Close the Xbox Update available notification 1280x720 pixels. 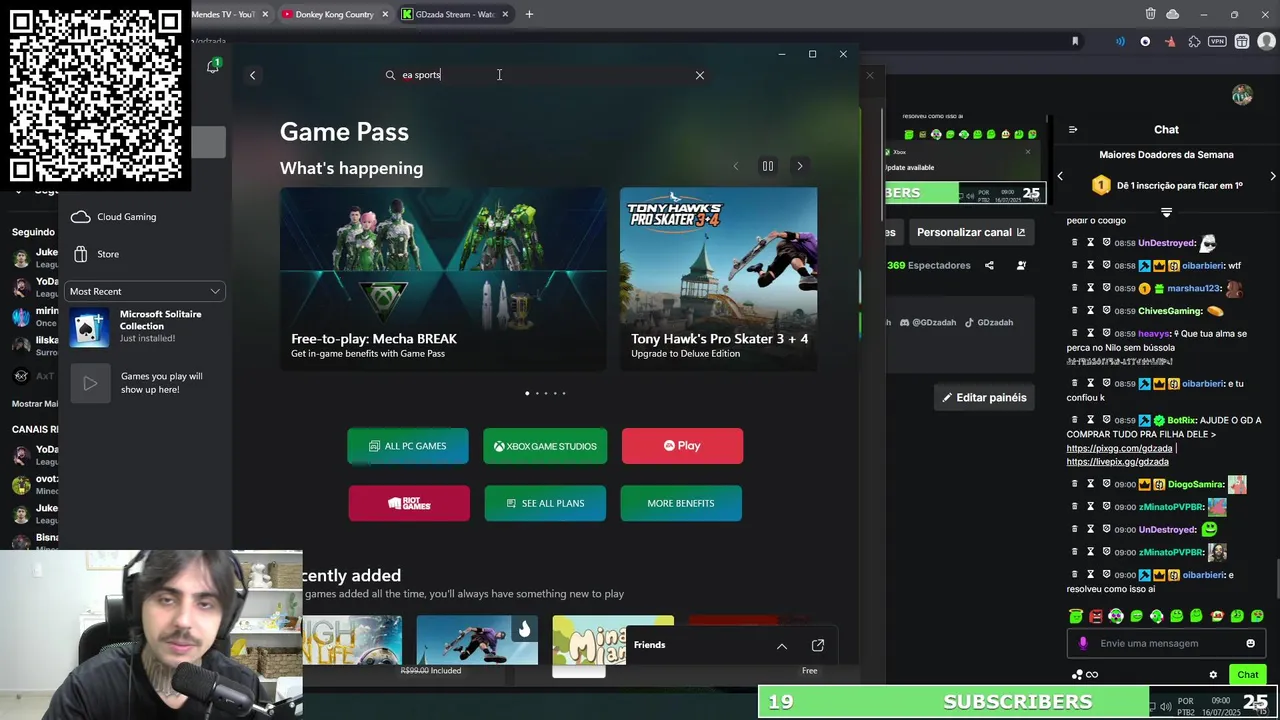pyautogui.click(x=1027, y=152)
